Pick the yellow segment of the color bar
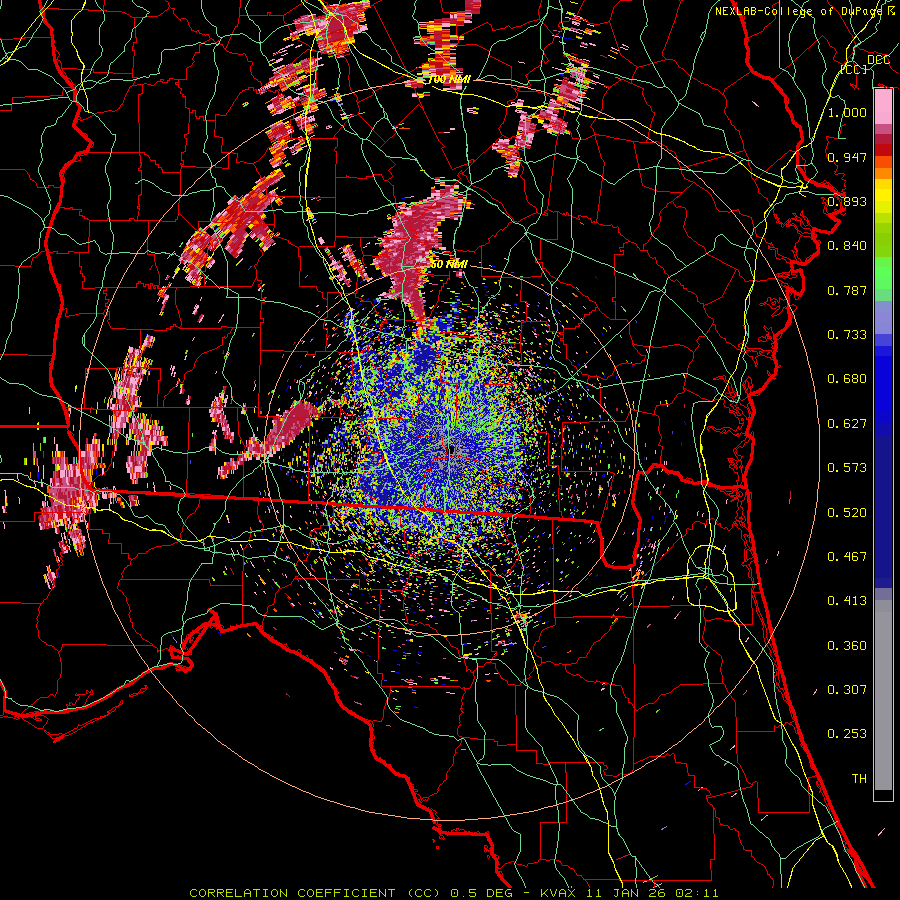900x900 pixels. [883, 197]
